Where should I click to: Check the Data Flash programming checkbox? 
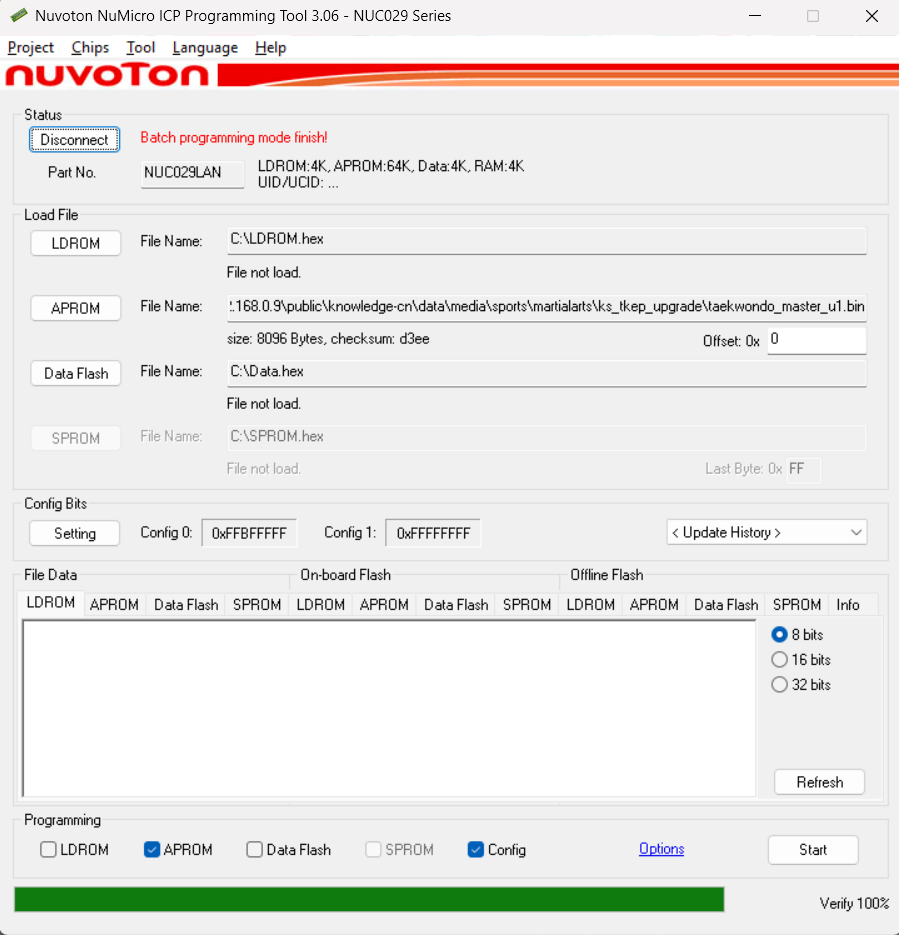255,850
